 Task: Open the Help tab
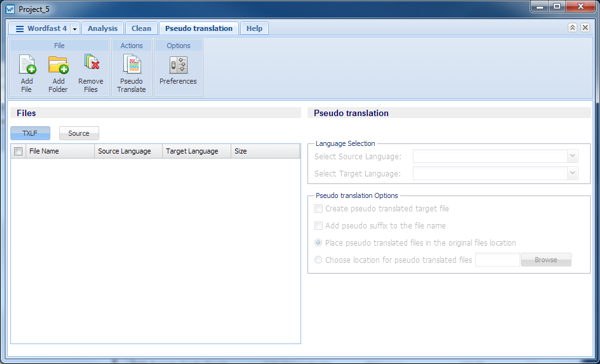pyautogui.click(x=254, y=28)
